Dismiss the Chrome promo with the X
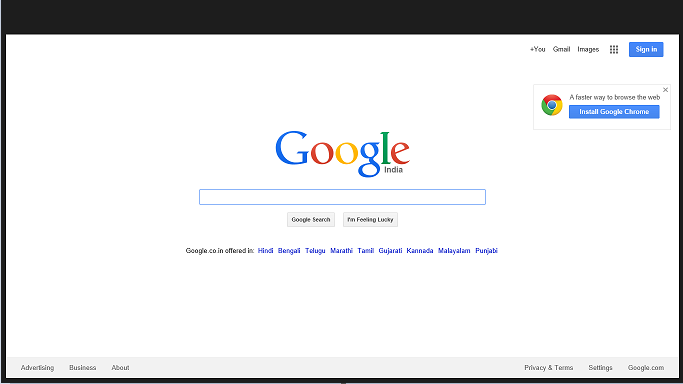 coord(665,90)
